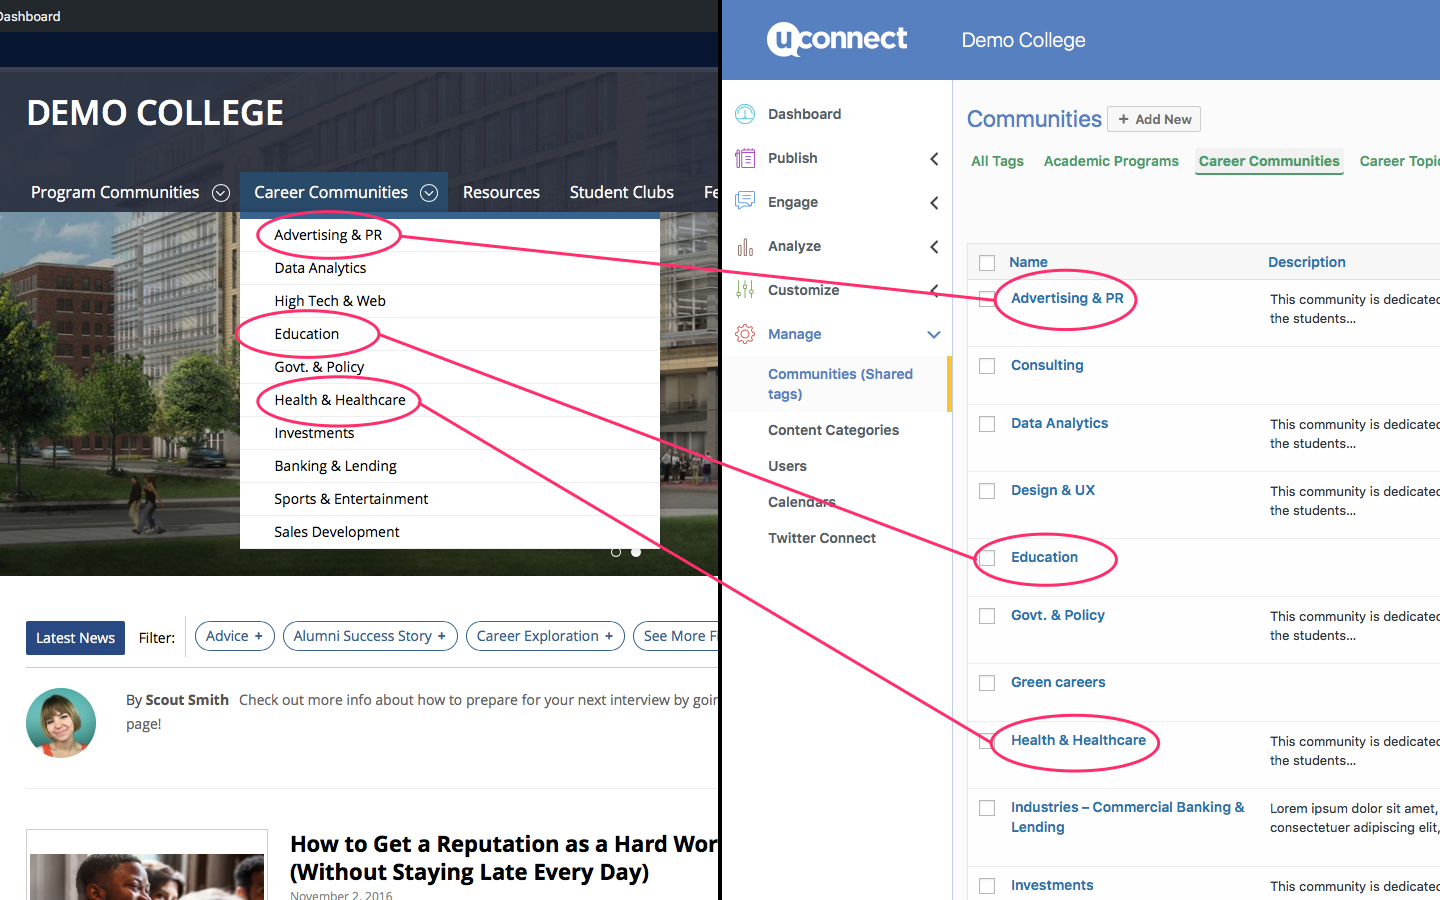The image size is (1440, 900).
Task: Collapse the Manage section chevron
Action: (934, 335)
